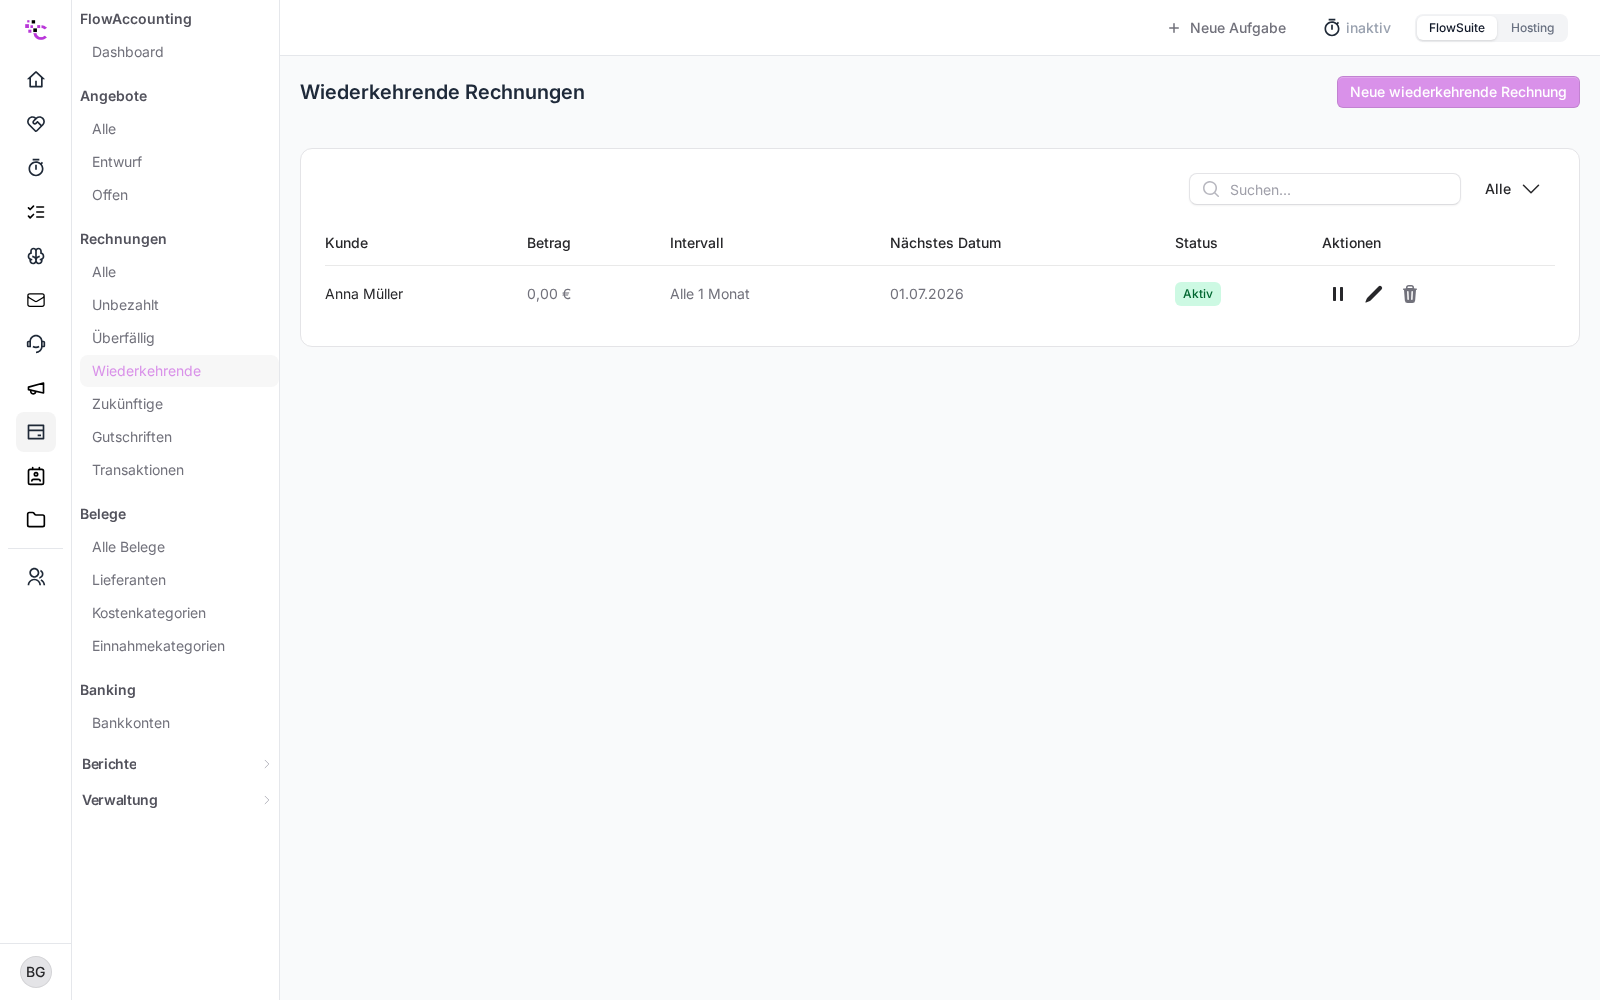Select the FlowSuite toggle option

pyautogui.click(x=1456, y=28)
